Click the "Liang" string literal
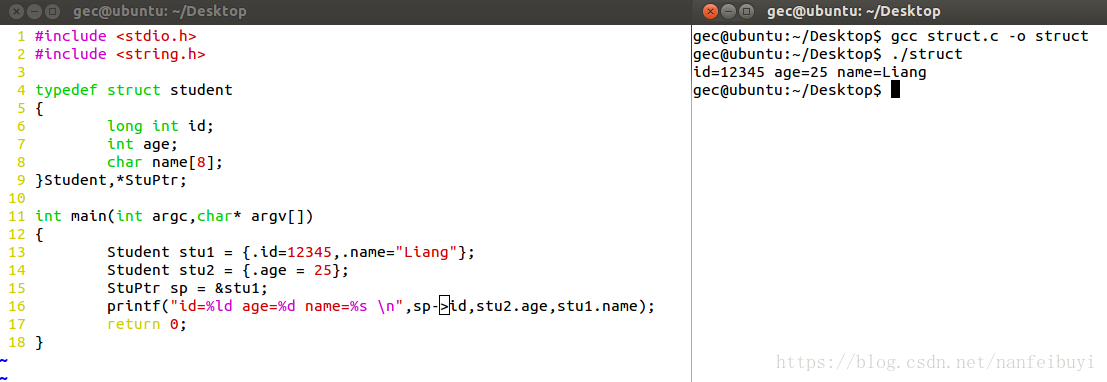 click(x=425, y=252)
